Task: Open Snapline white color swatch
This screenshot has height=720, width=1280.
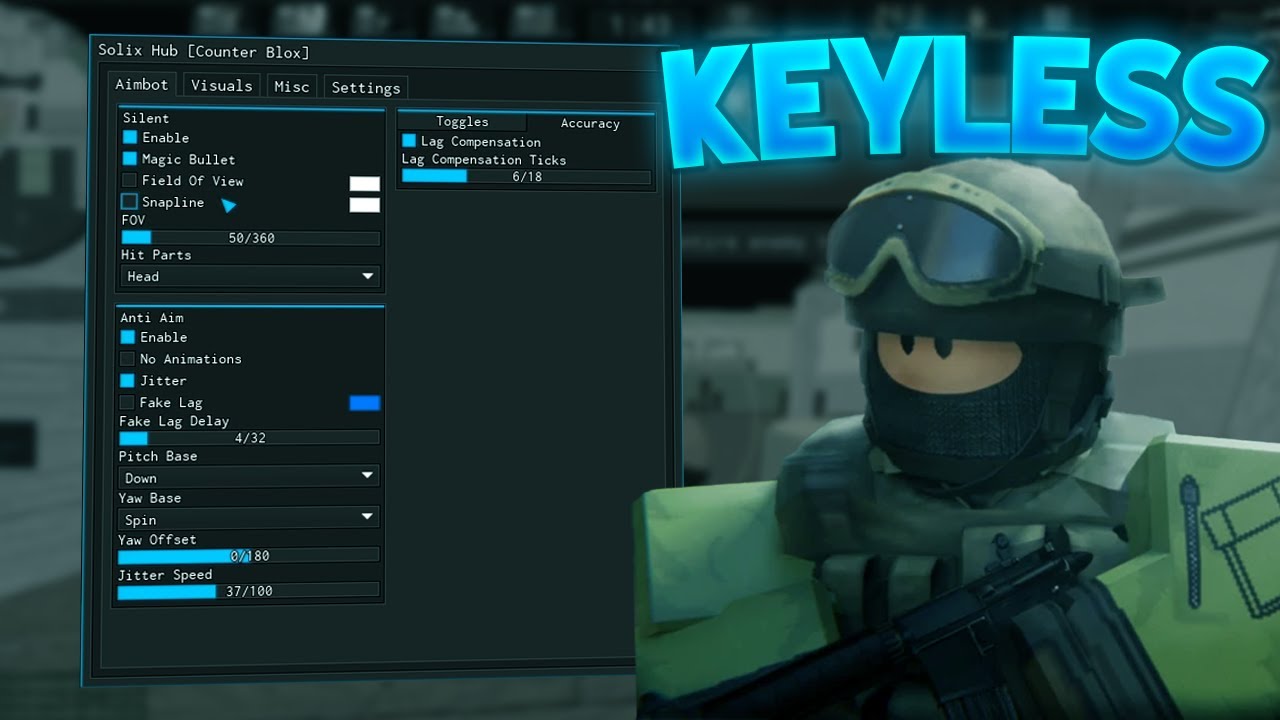Action: 364,205
